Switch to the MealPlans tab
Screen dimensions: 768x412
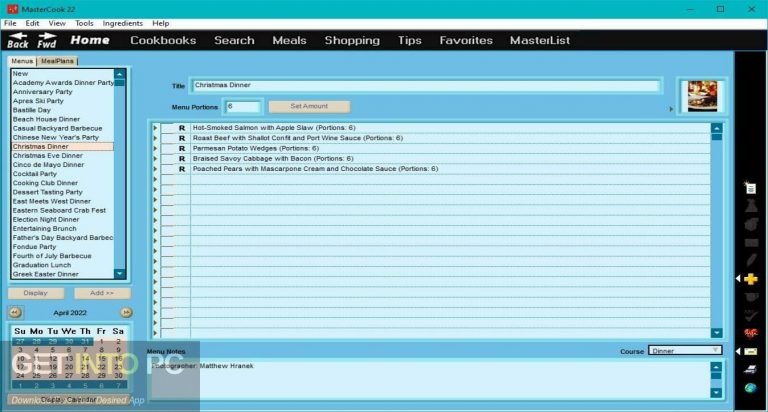(x=57, y=61)
